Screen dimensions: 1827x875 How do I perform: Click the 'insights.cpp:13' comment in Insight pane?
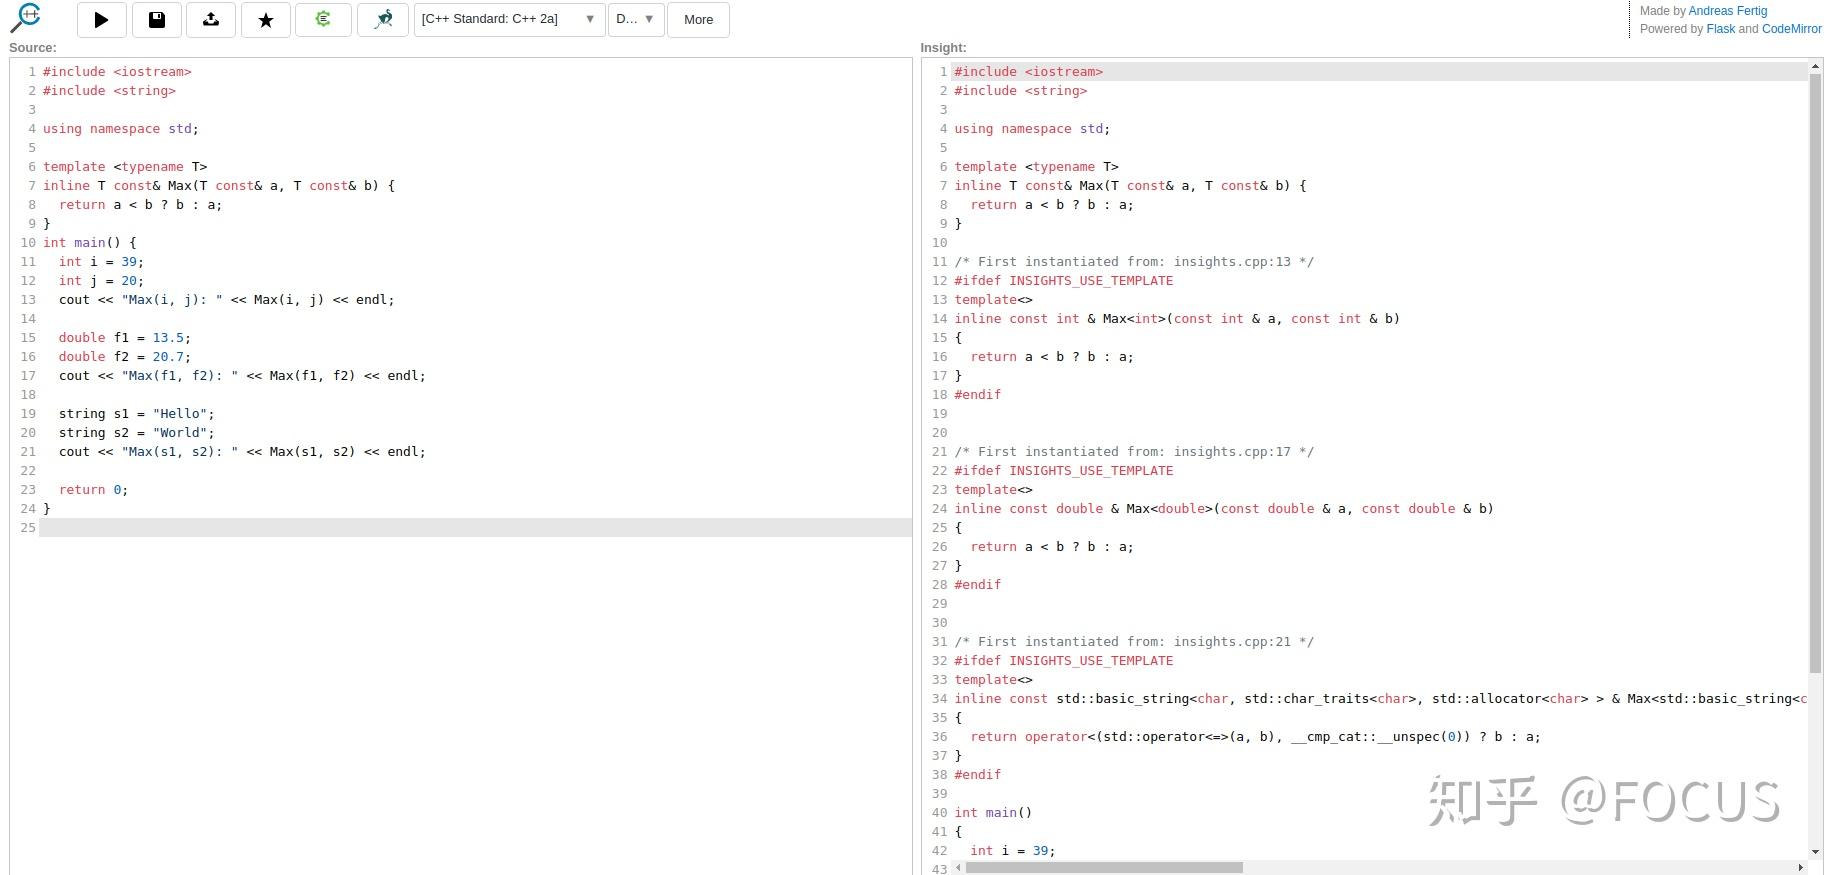click(1135, 262)
